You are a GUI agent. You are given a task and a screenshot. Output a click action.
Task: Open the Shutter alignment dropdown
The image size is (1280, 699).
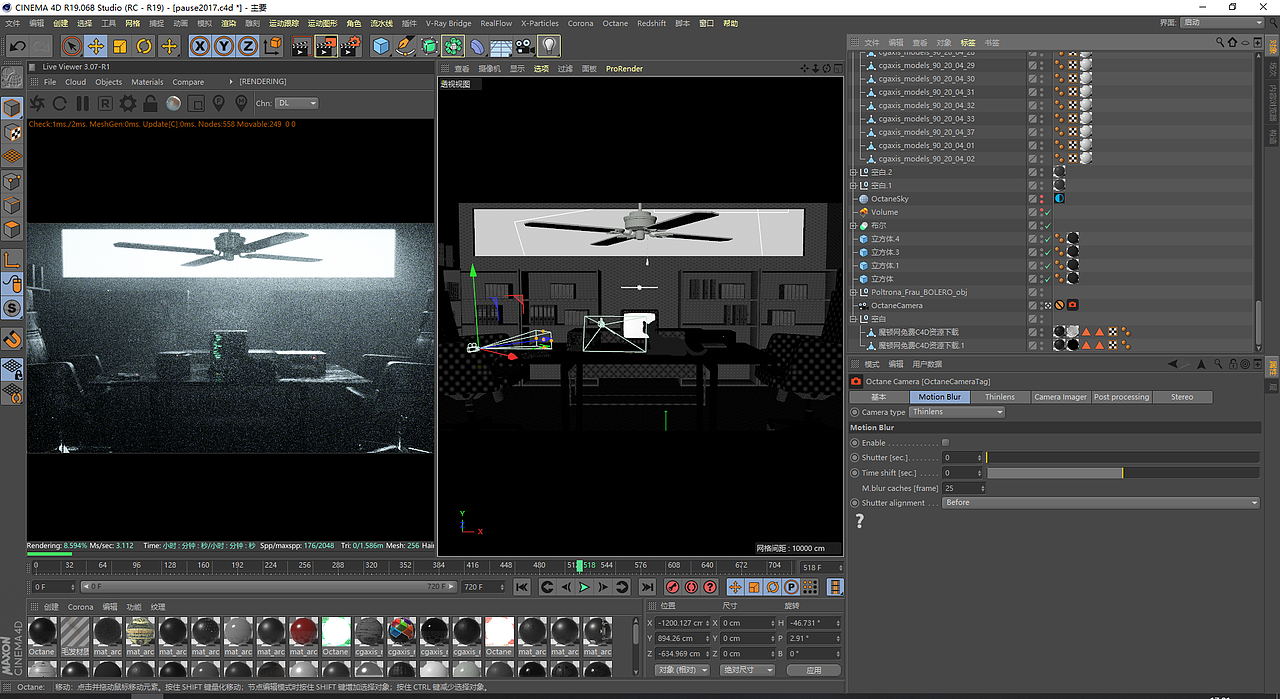1101,503
